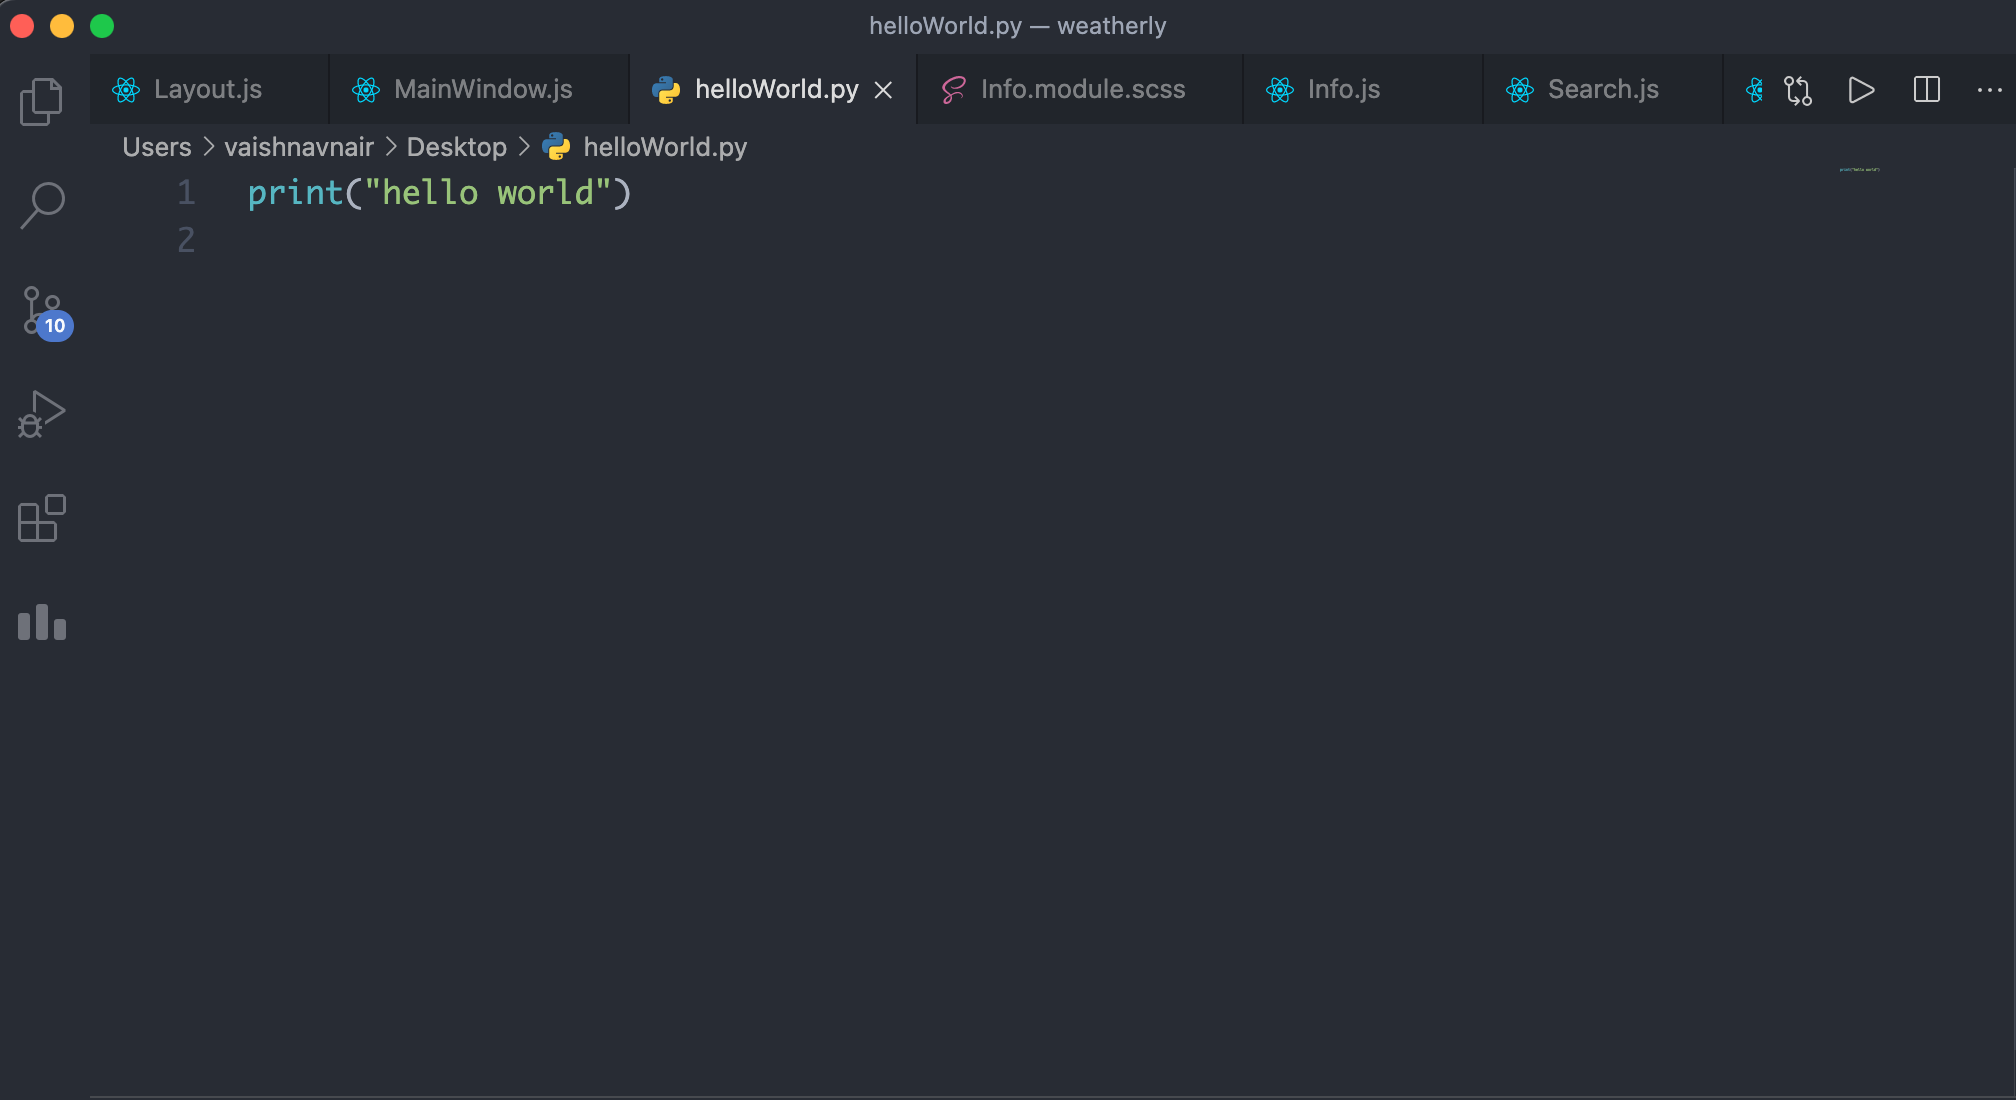
Task: Run the Python file with play button
Action: point(1861,90)
